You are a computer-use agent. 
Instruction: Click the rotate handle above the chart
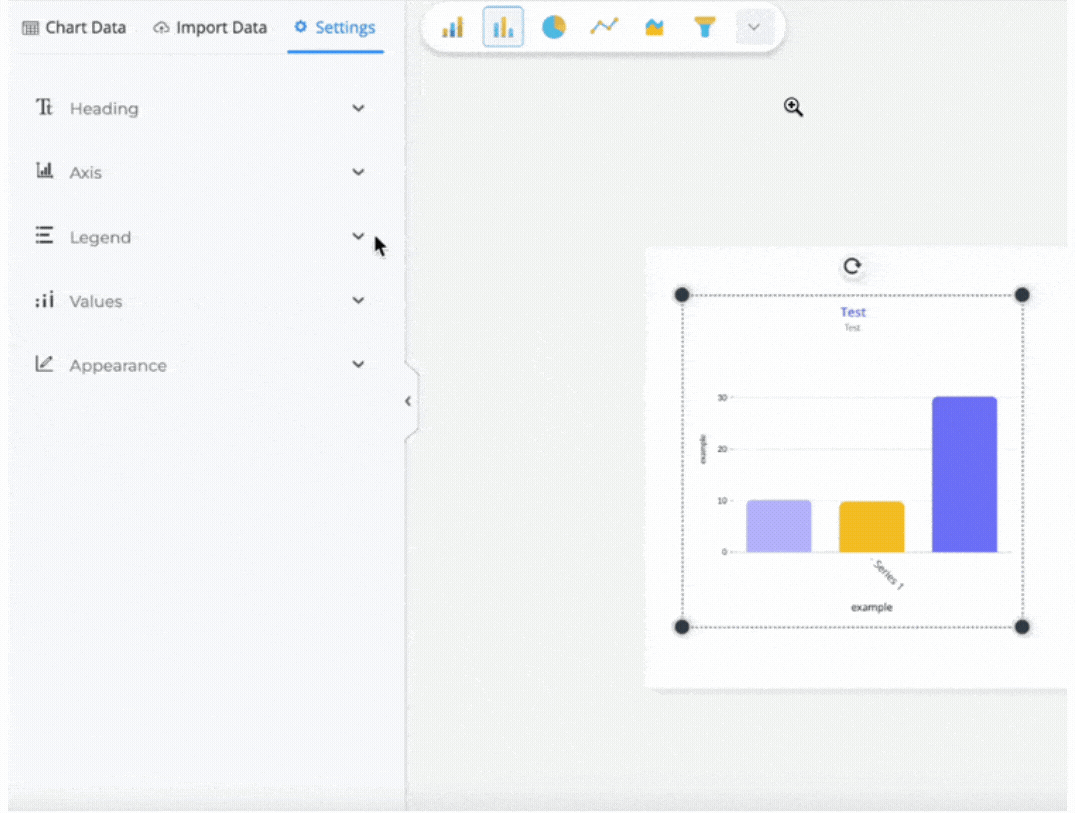[852, 266]
